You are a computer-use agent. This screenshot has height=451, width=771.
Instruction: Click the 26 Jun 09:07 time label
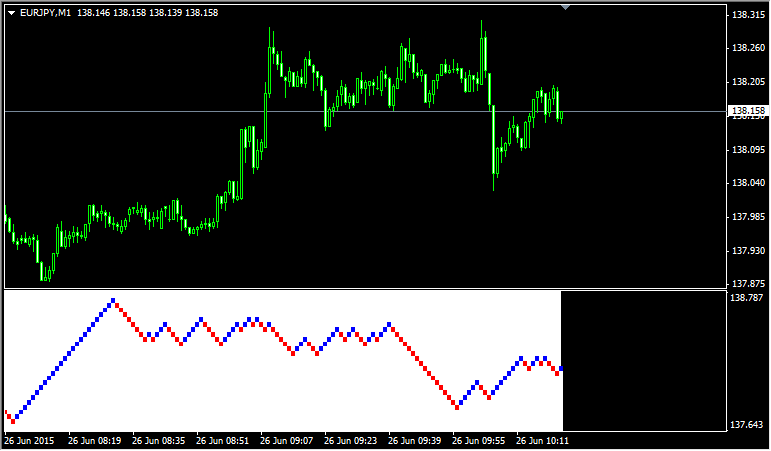286,441
